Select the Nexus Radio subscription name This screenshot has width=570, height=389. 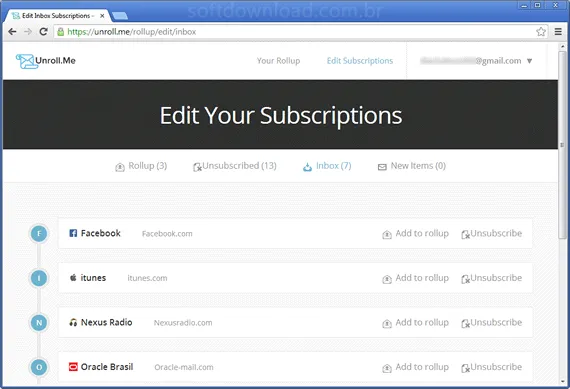(107, 322)
